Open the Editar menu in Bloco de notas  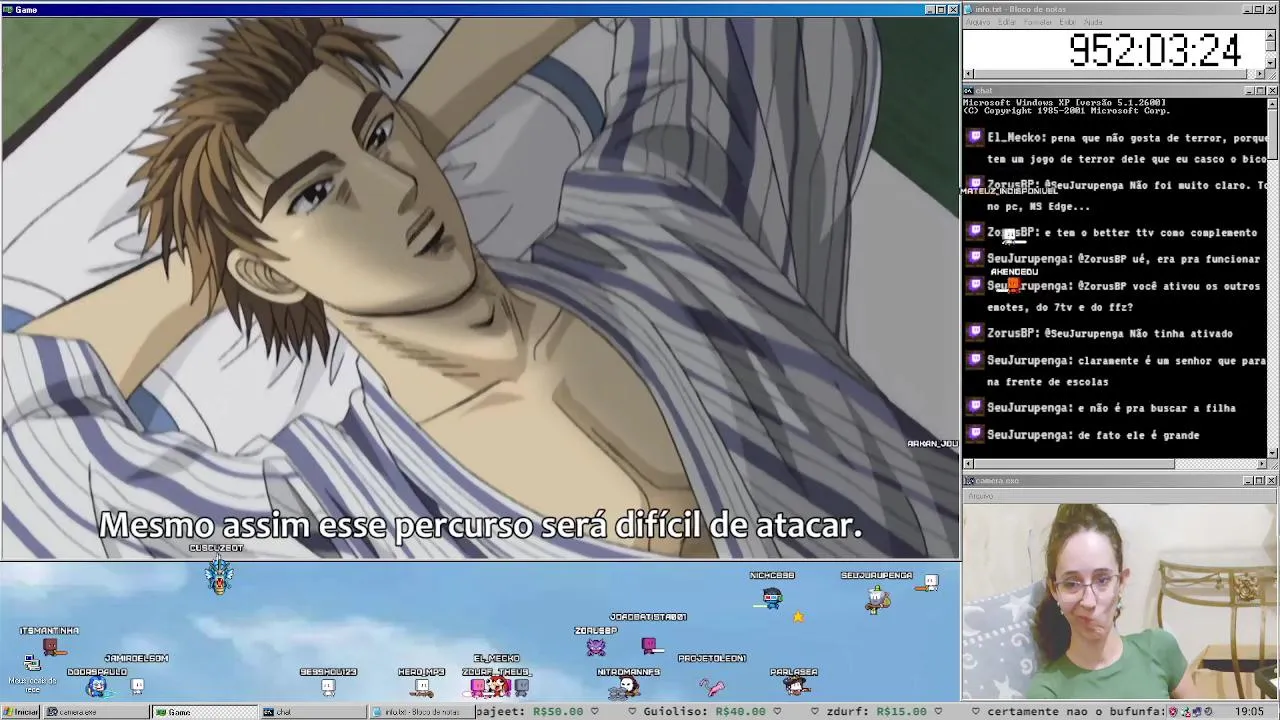(x=1007, y=22)
